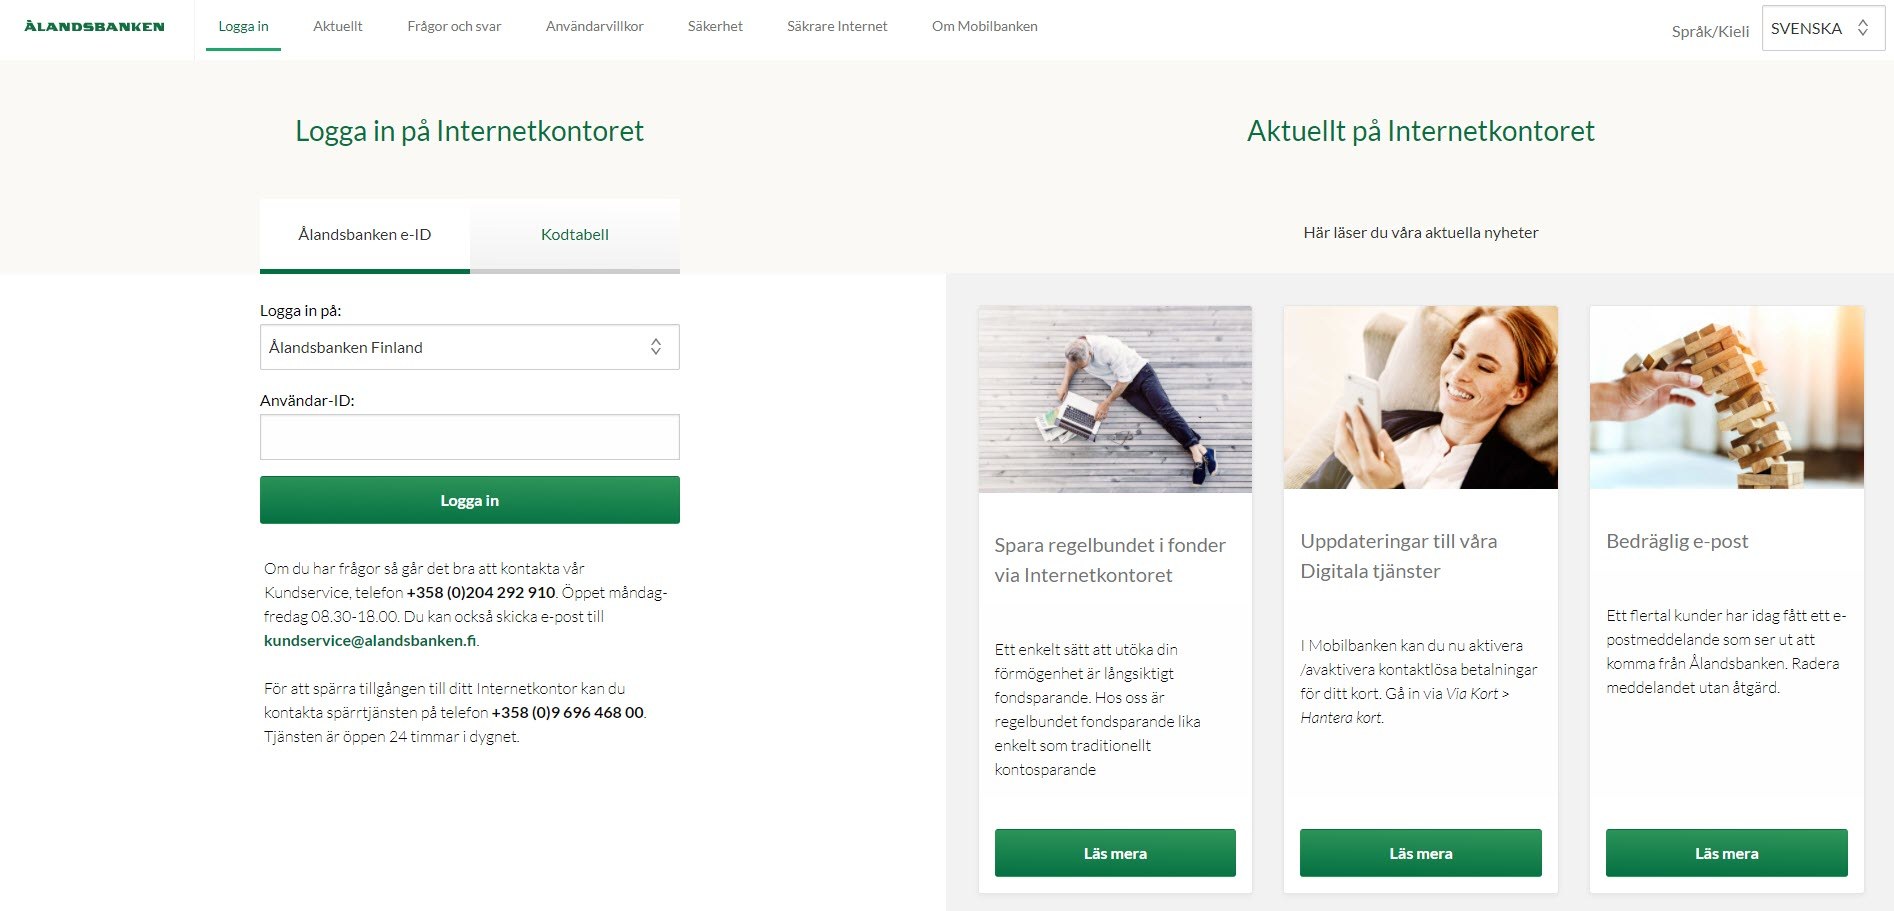
Task: Open Om Mobilbanken page
Action: coord(985,26)
